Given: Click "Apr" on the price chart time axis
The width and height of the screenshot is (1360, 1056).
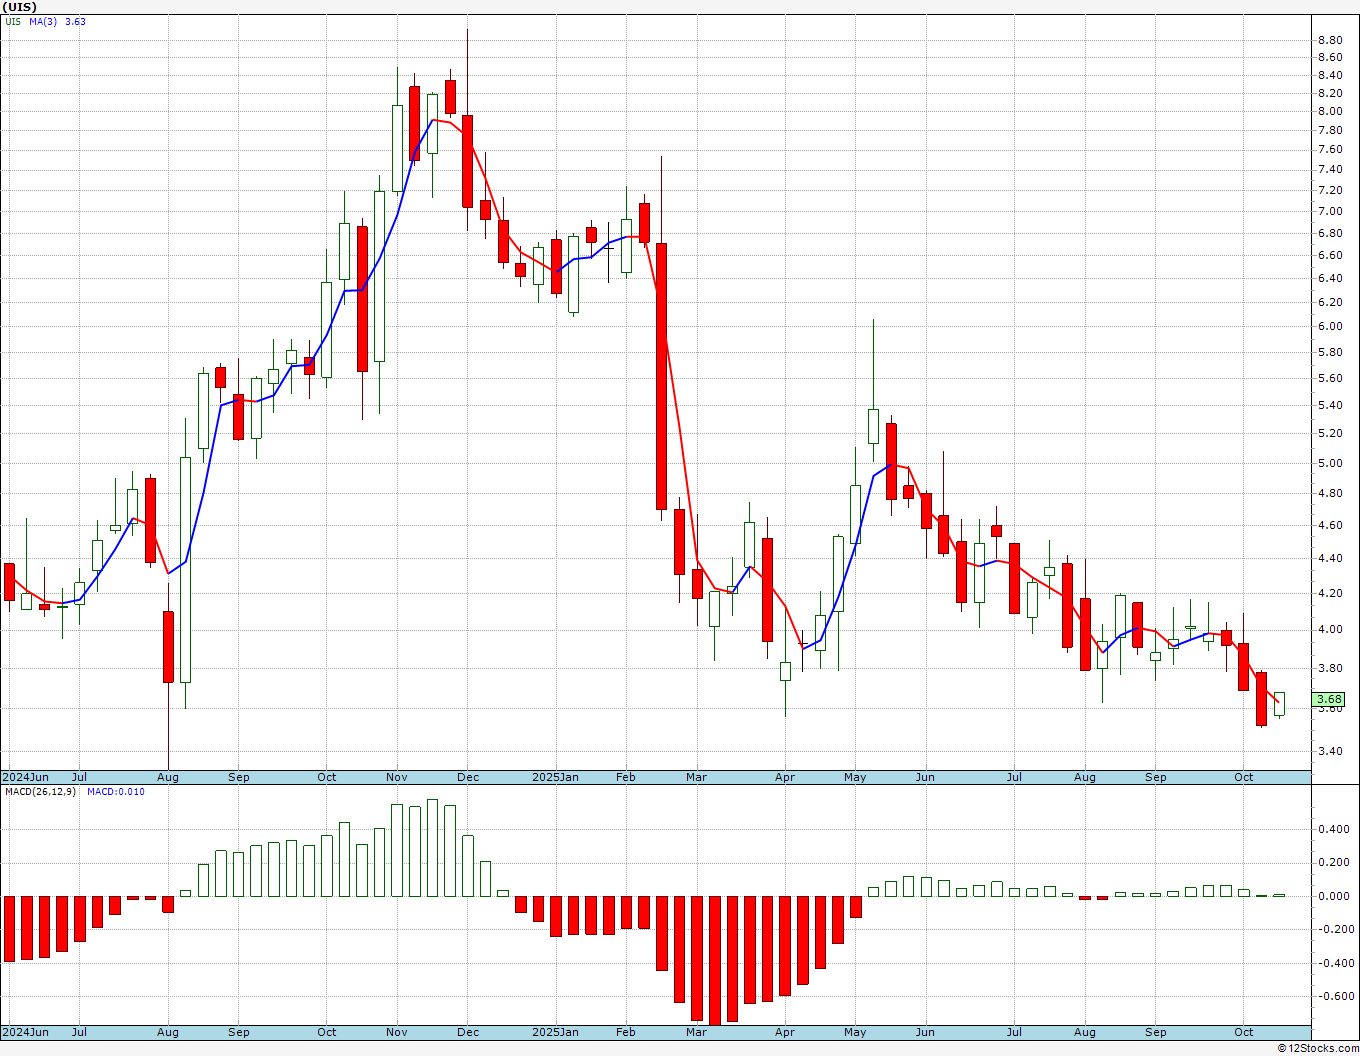Looking at the screenshot, I should pos(785,777).
